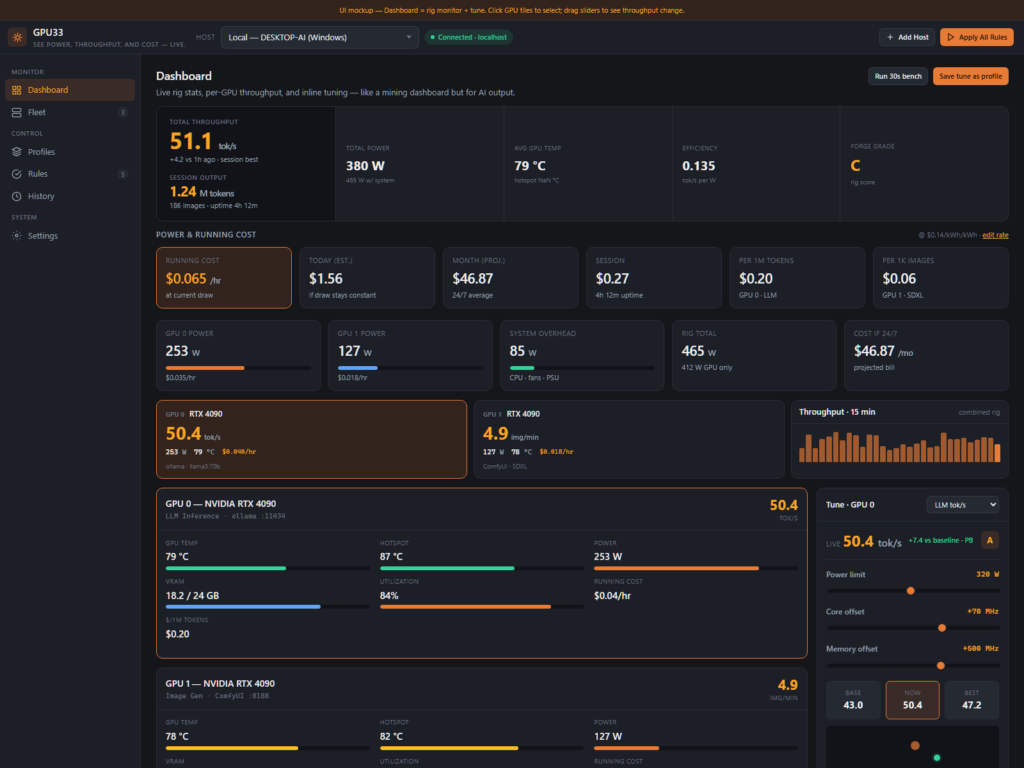Click the Throughput 15 min bar chart
Image resolution: width=1024 pixels, height=768 pixels.
pyautogui.click(x=899, y=447)
